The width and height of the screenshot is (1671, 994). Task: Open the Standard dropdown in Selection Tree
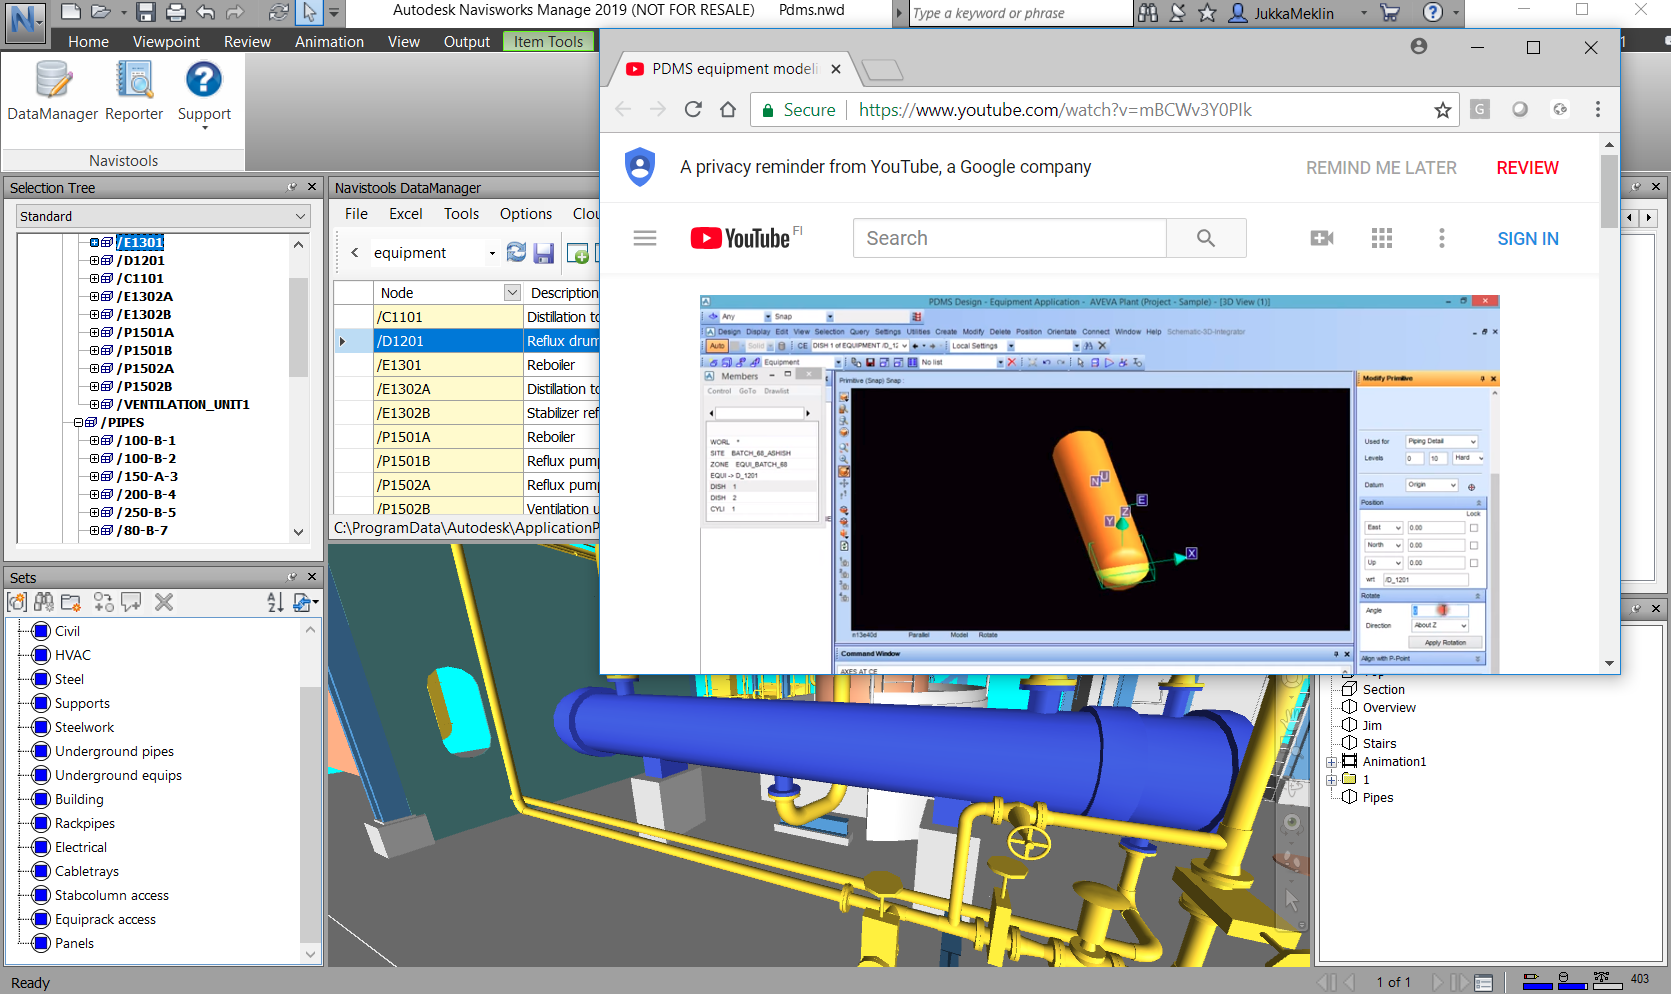[x=300, y=216]
